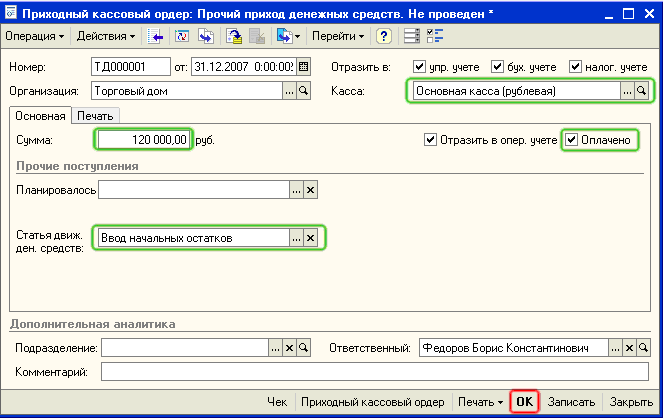Toggle the бух. учете checkbox
The image size is (663, 418).
(x=497, y=67)
